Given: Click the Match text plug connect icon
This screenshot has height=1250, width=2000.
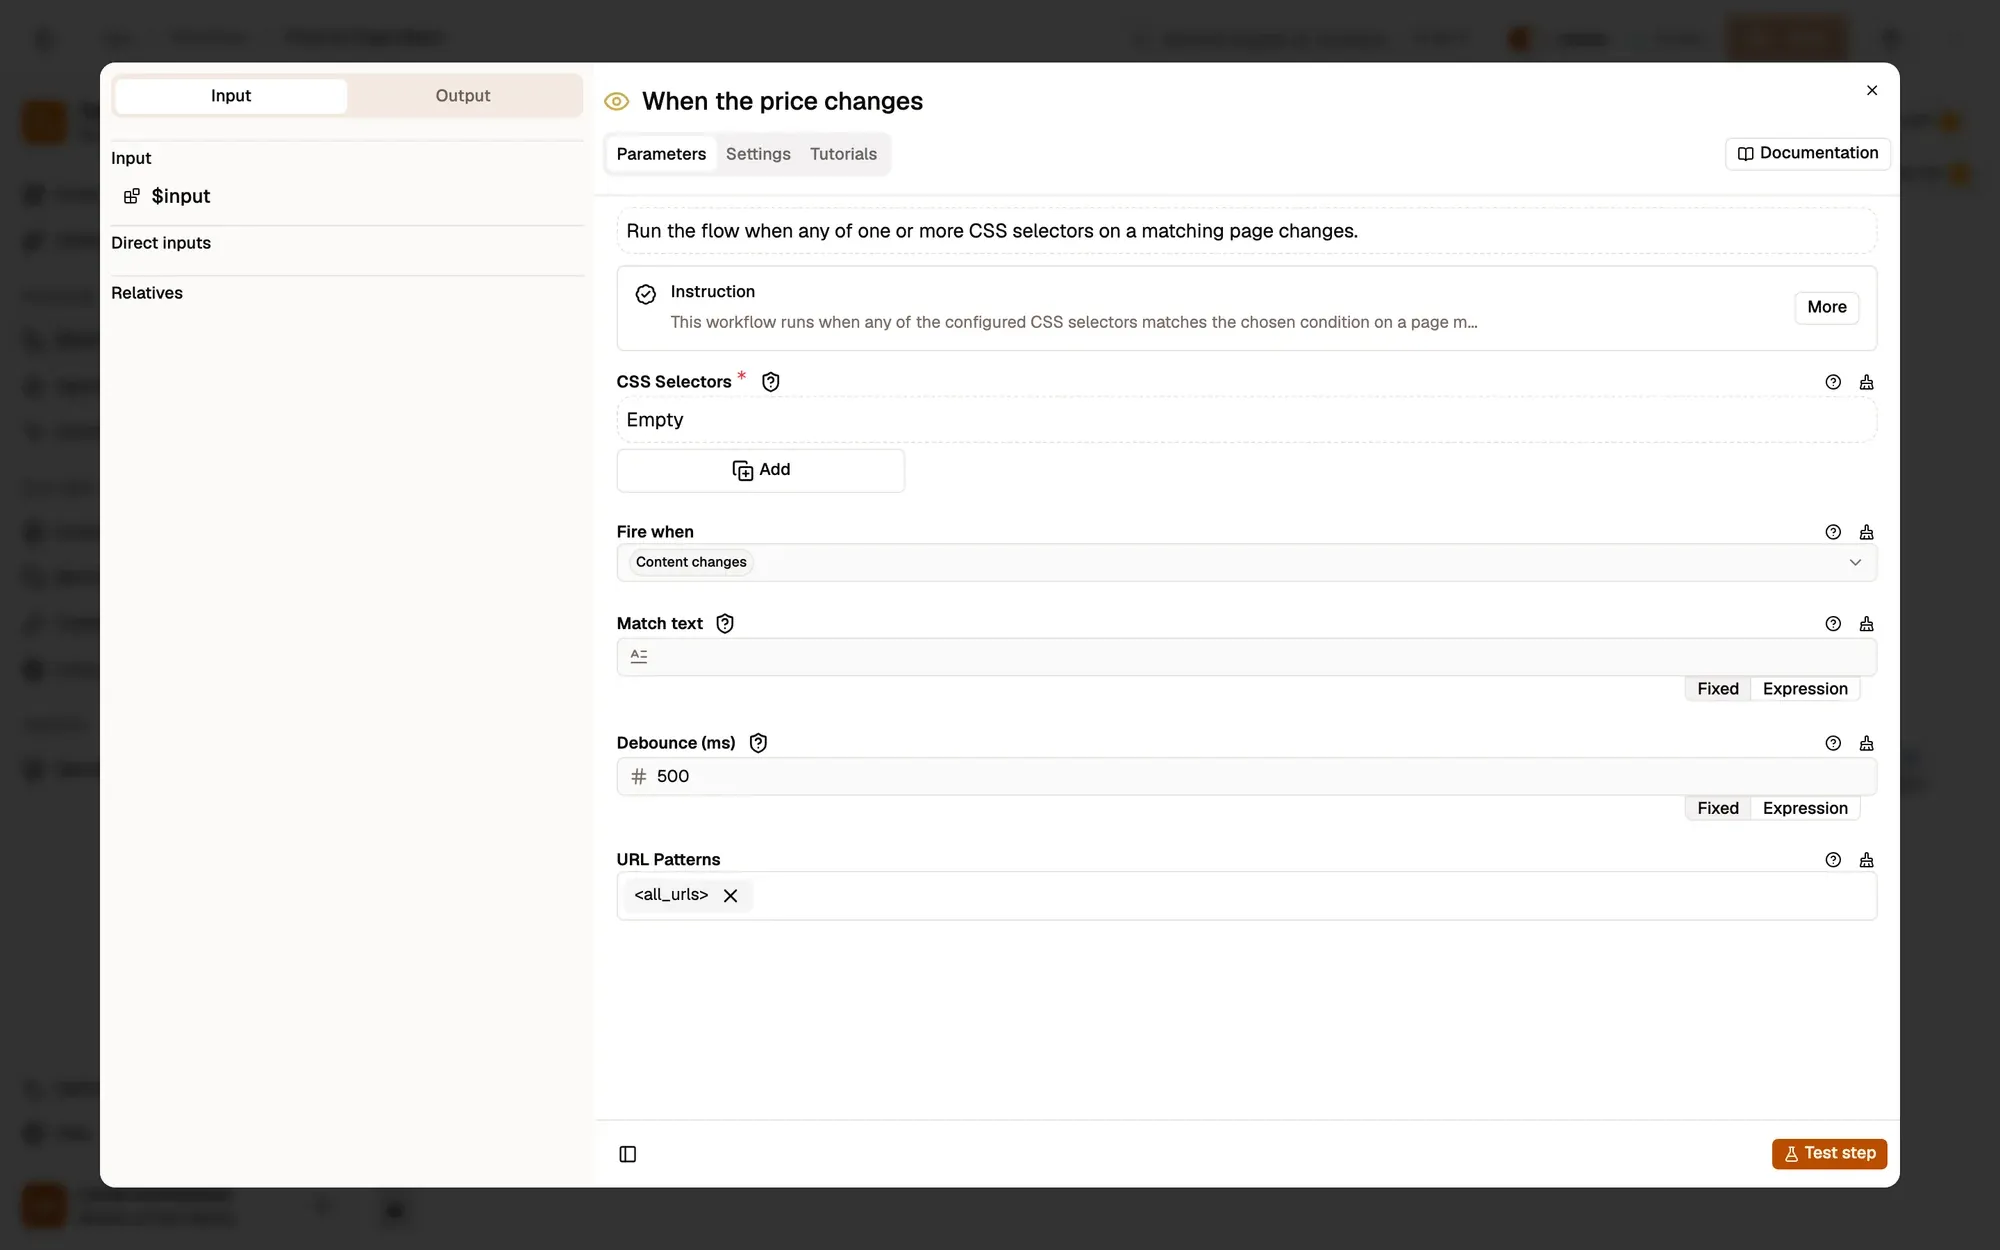Looking at the screenshot, I should 1866,624.
